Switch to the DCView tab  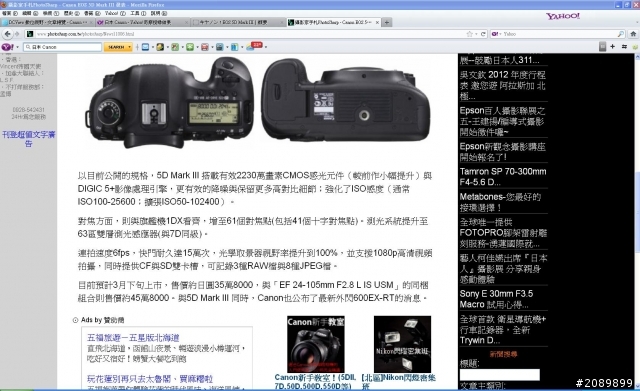[48, 22]
